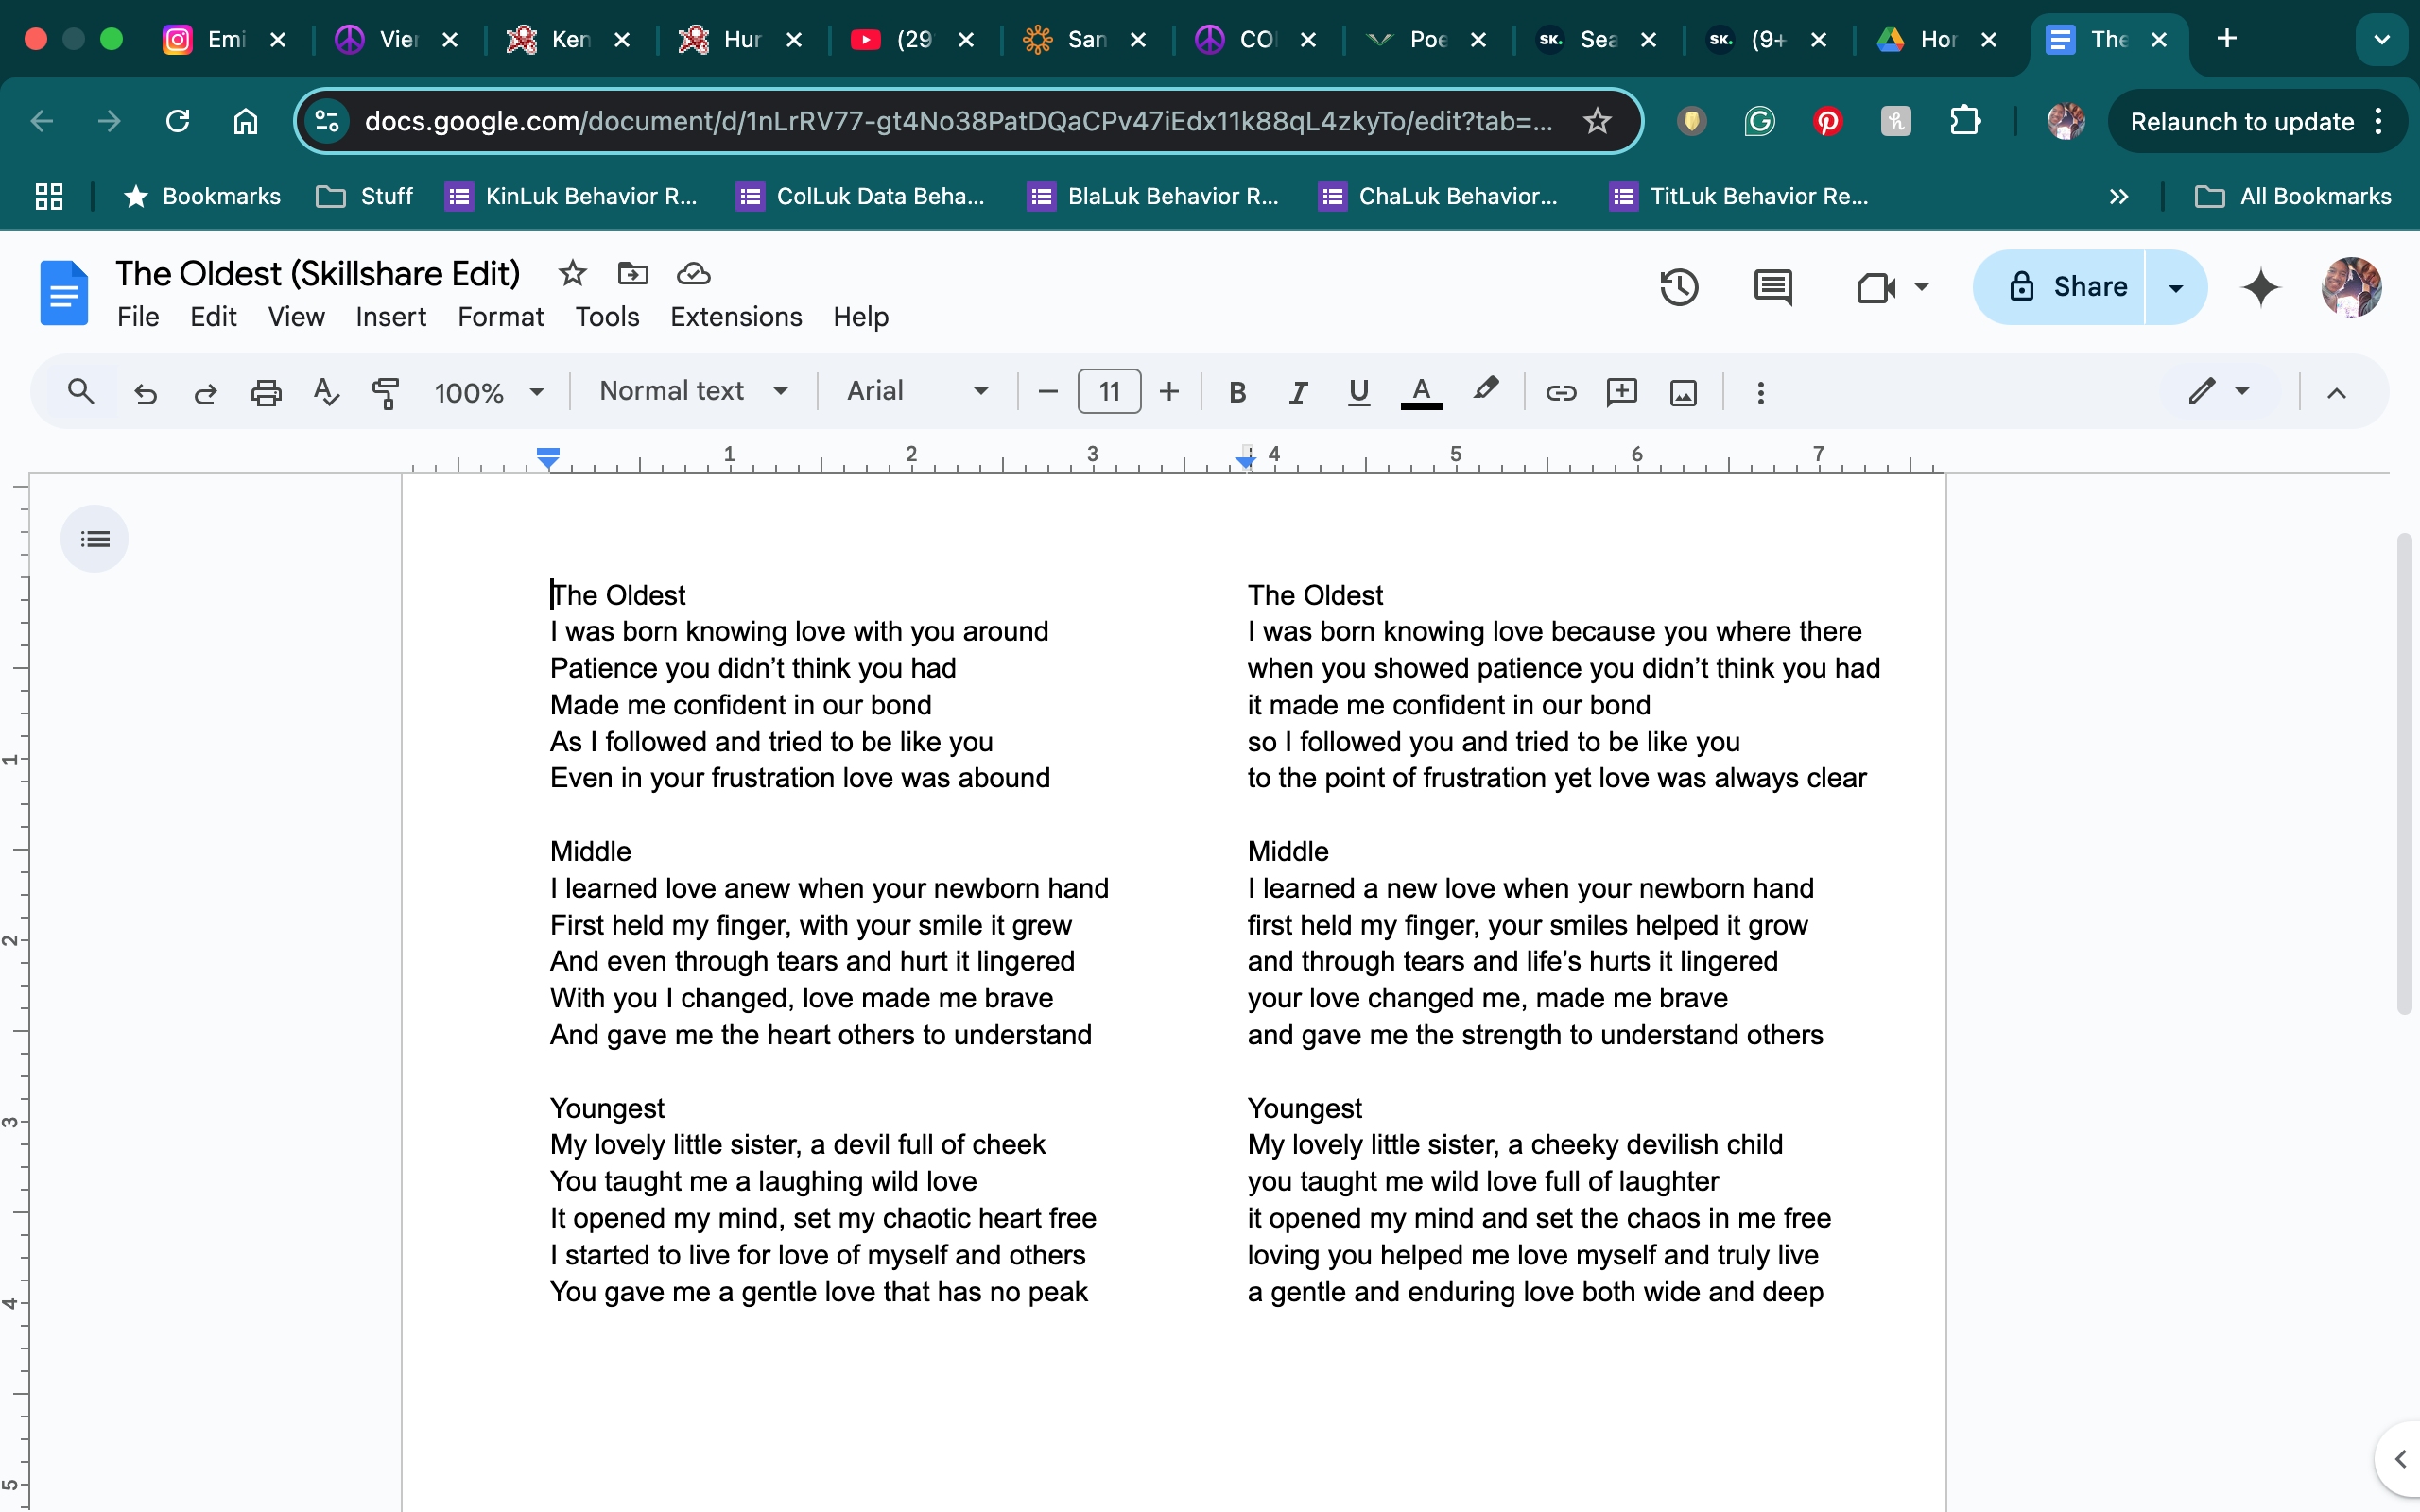Image resolution: width=2420 pixels, height=1512 pixels.
Task: Open All Bookmarks folder
Action: [2293, 197]
